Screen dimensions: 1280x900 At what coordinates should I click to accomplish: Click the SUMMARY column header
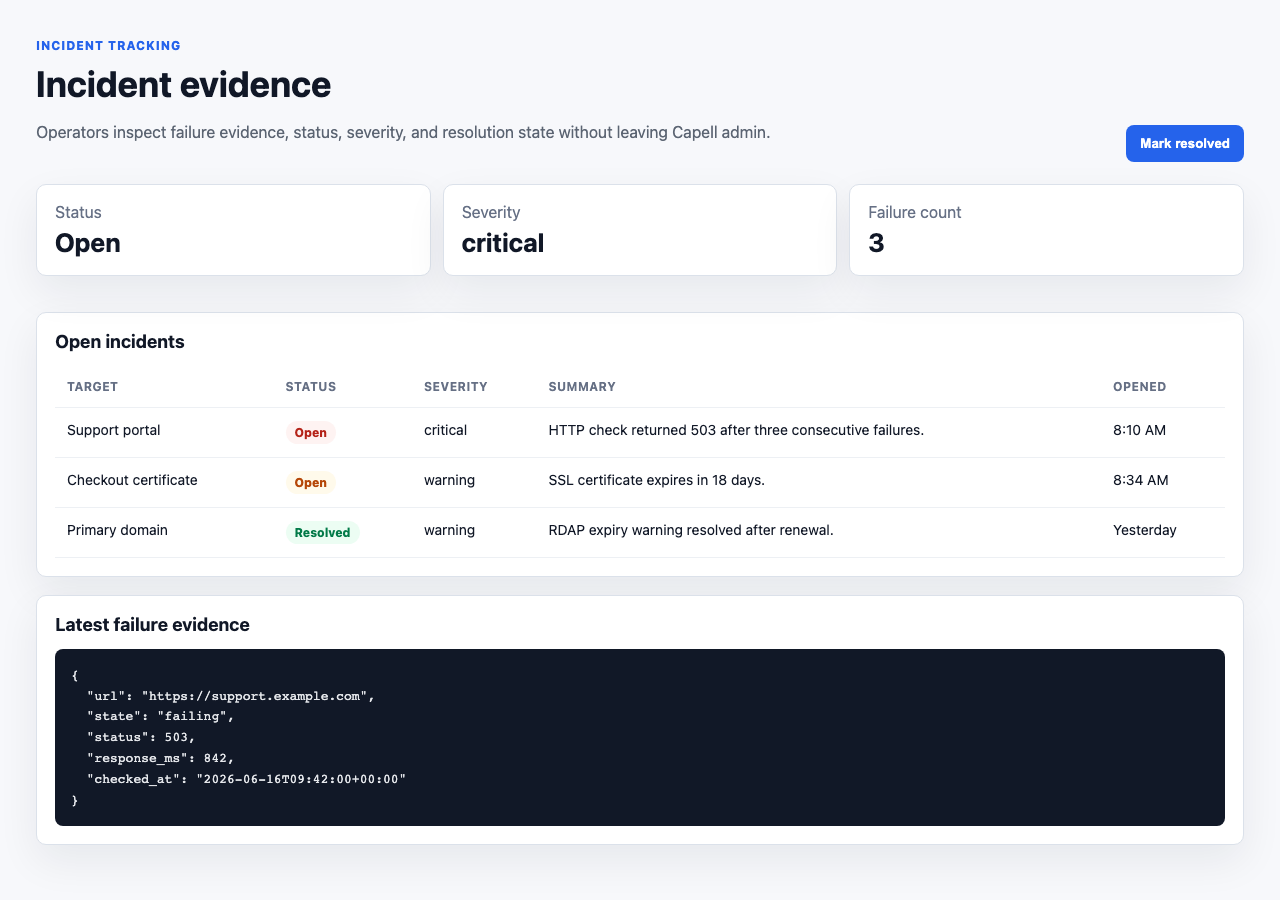[582, 387]
